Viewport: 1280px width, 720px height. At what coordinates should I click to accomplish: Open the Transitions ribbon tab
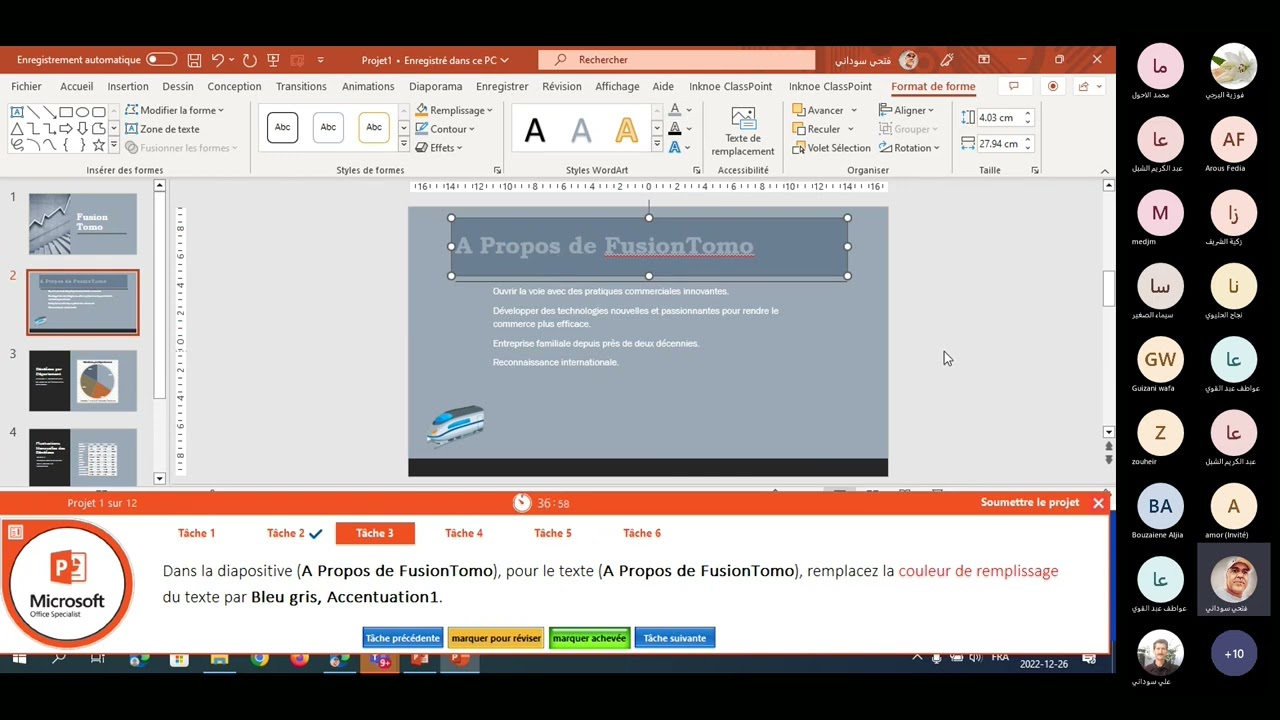click(301, 87)
